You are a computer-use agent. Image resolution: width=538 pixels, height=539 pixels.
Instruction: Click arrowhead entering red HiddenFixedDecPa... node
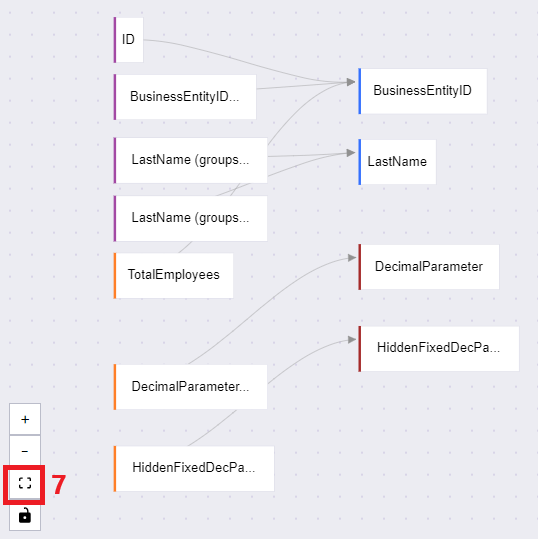point(352,340)
